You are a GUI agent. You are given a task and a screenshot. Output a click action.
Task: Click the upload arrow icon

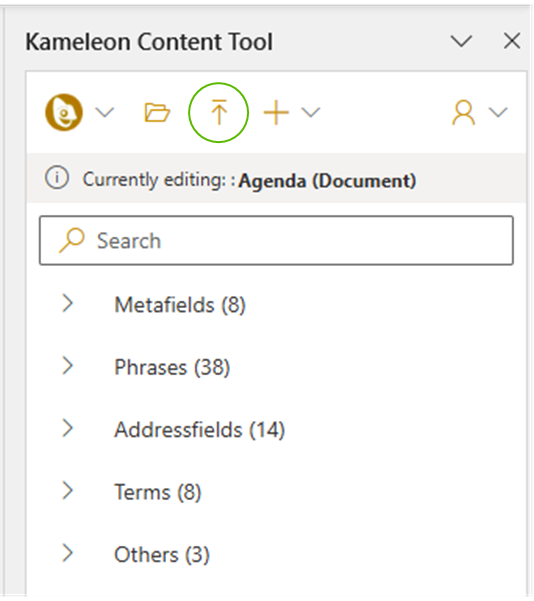click(219, 112)
